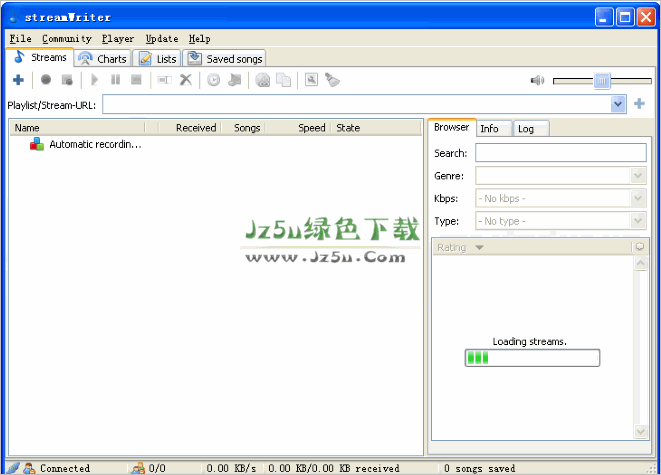Sort by the Received column header
The height and width of the screenshot is (475, 661).
[190, 128]
